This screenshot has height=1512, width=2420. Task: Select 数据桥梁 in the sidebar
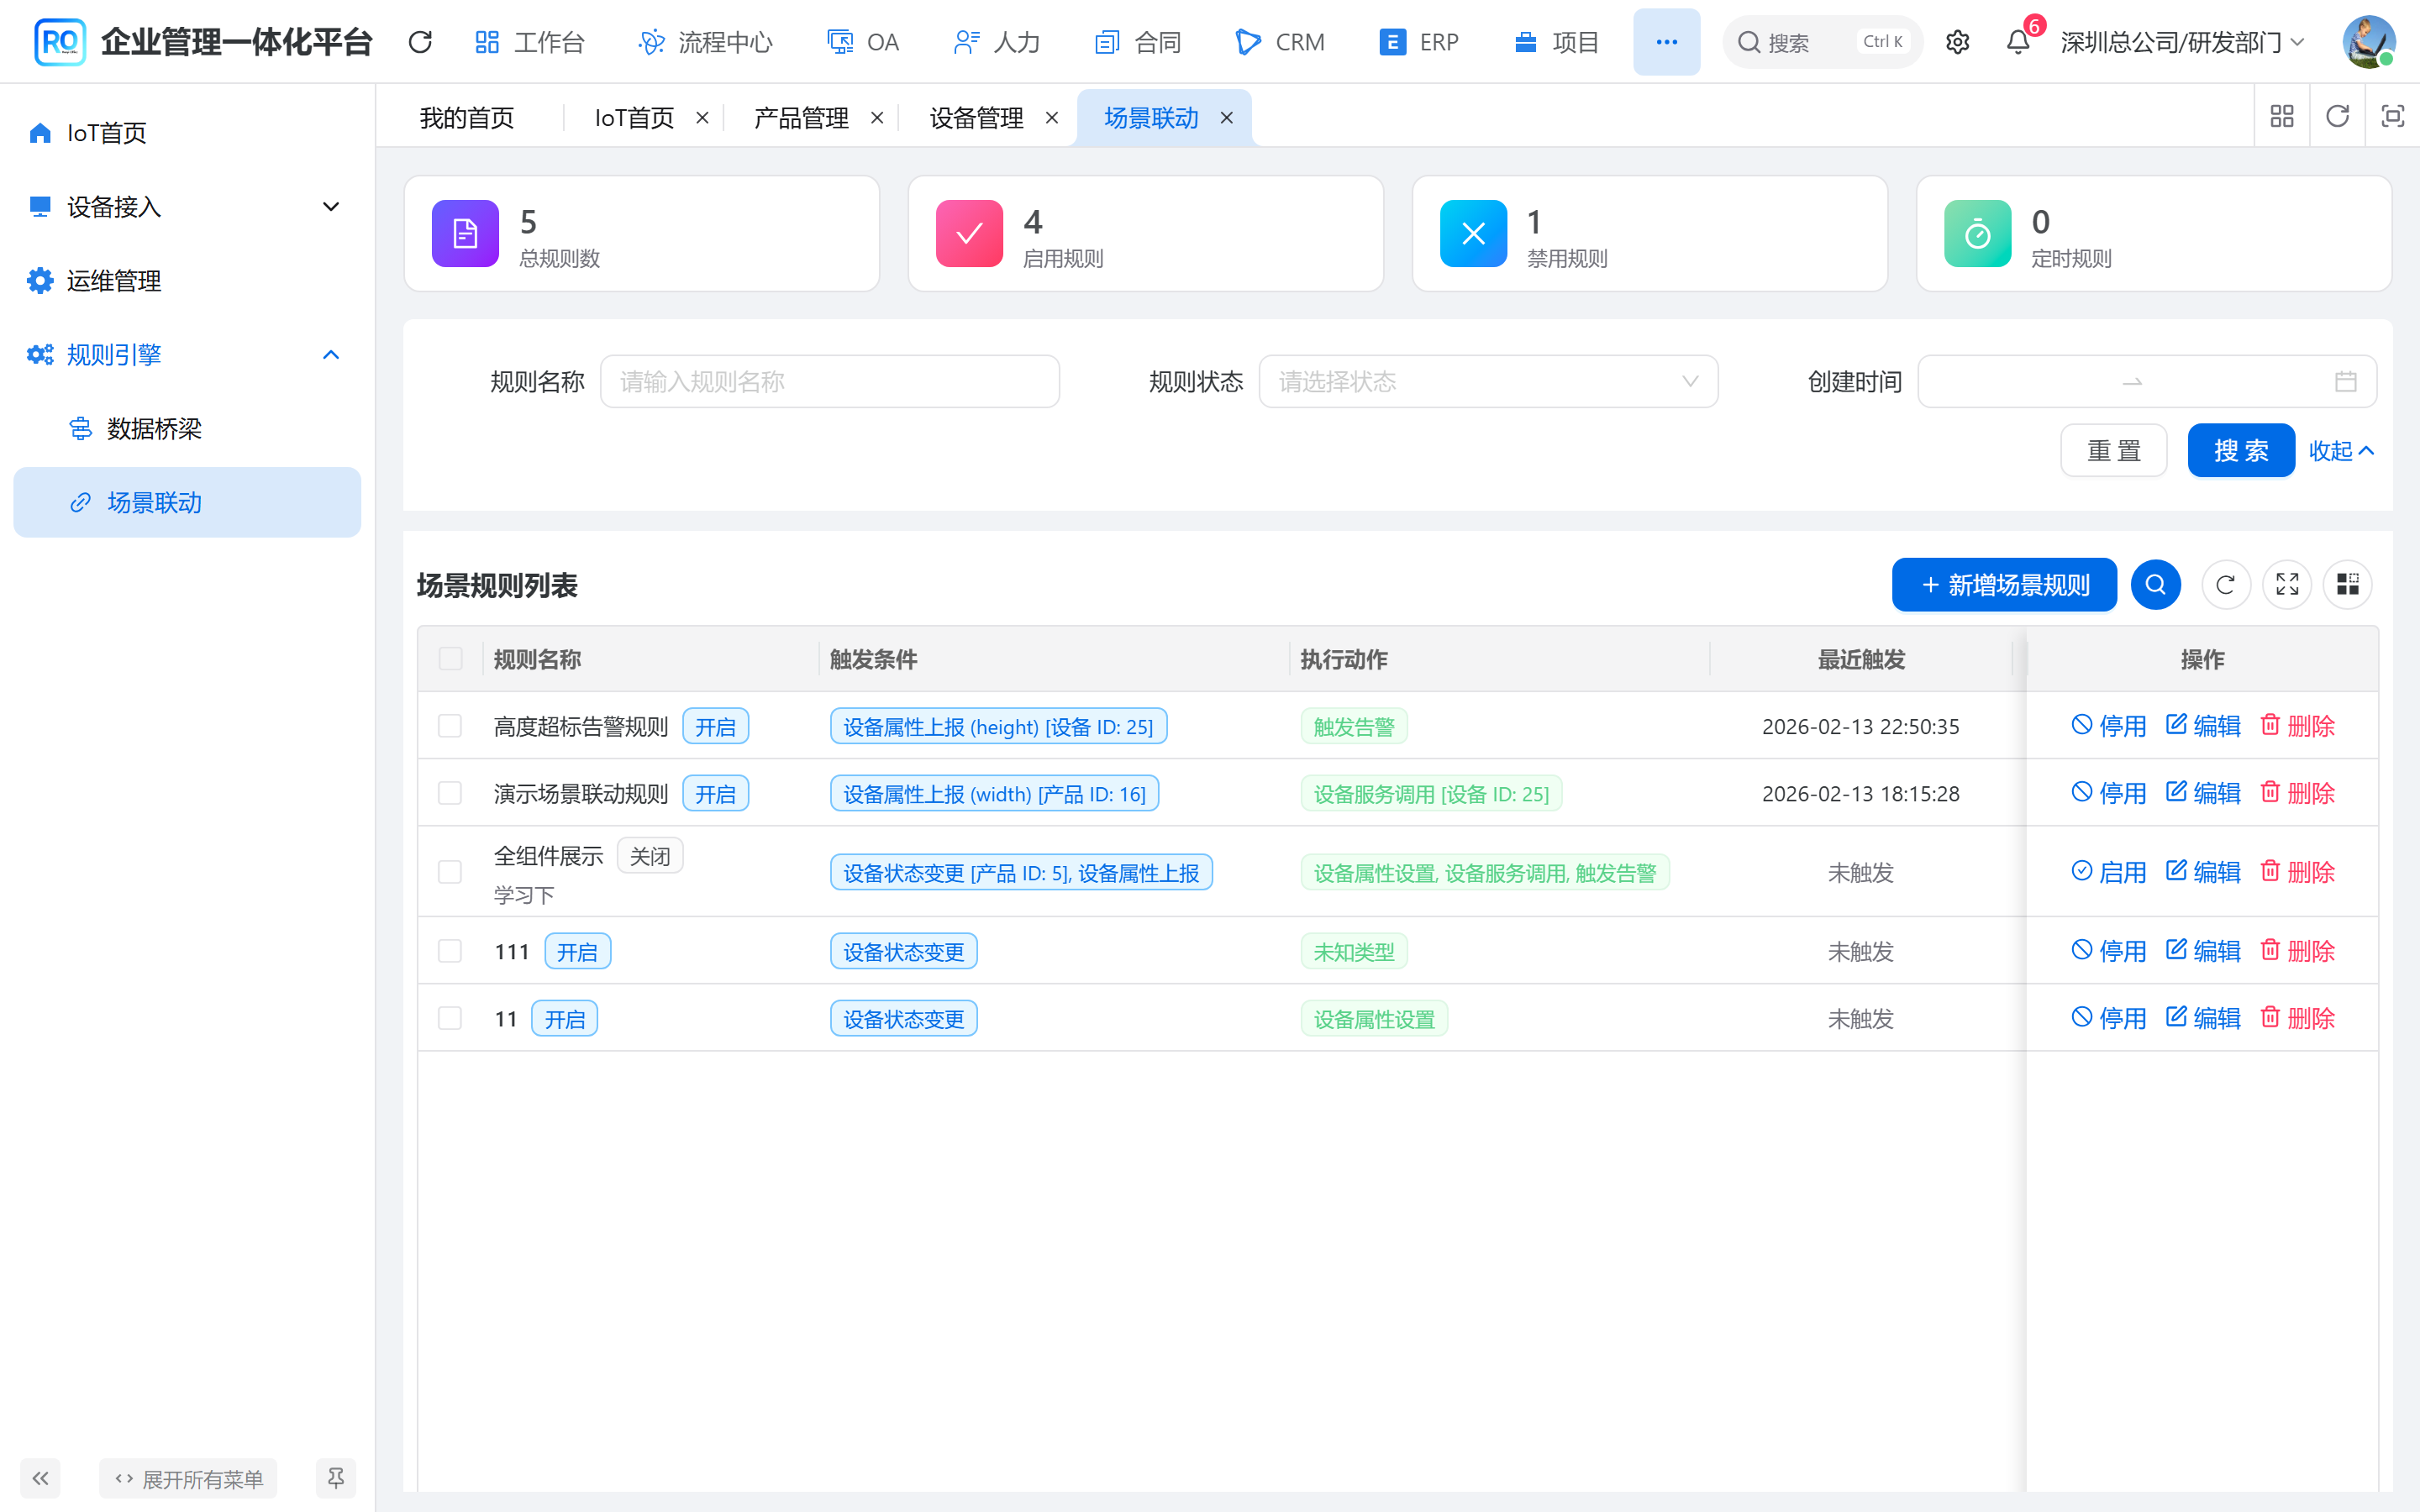[187, 429]
